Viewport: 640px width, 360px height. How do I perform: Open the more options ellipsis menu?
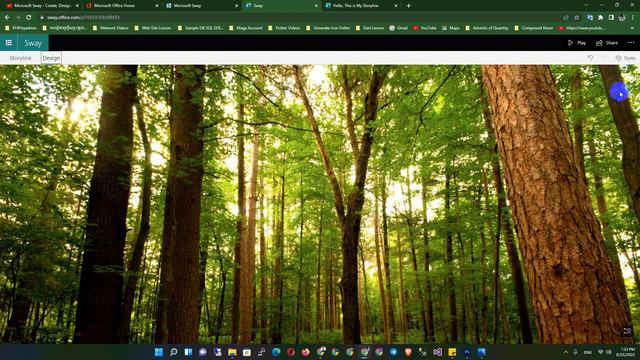pyautogui.click(x=631, y=43)
